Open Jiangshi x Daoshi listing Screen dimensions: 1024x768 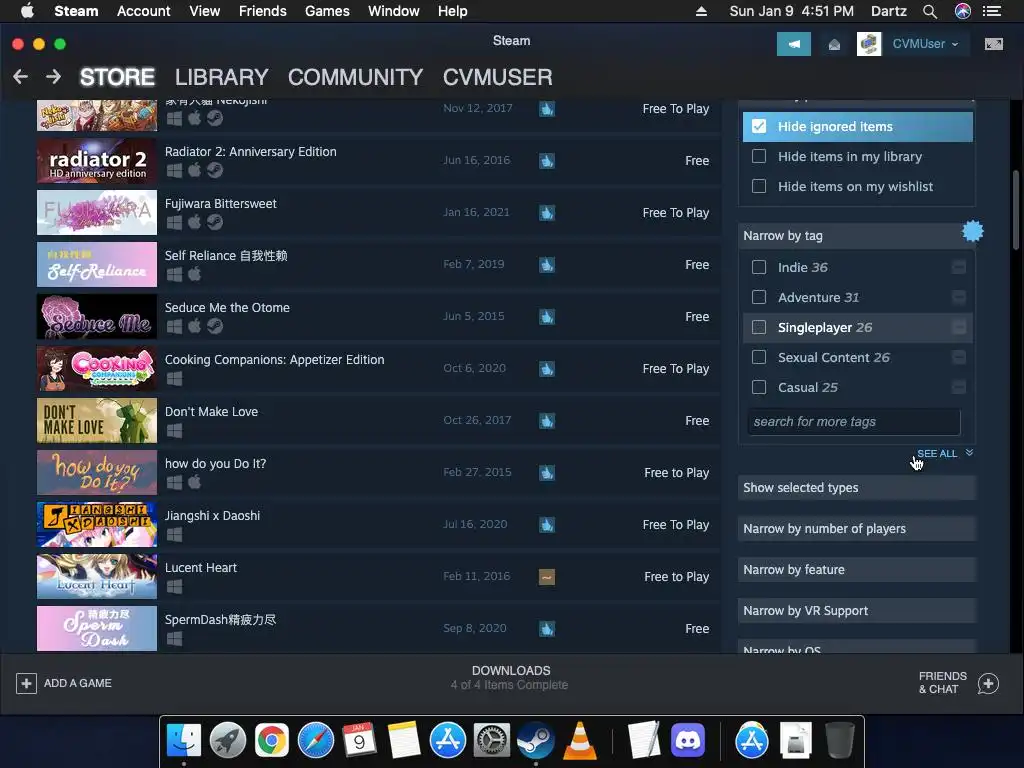coord(379,524)
